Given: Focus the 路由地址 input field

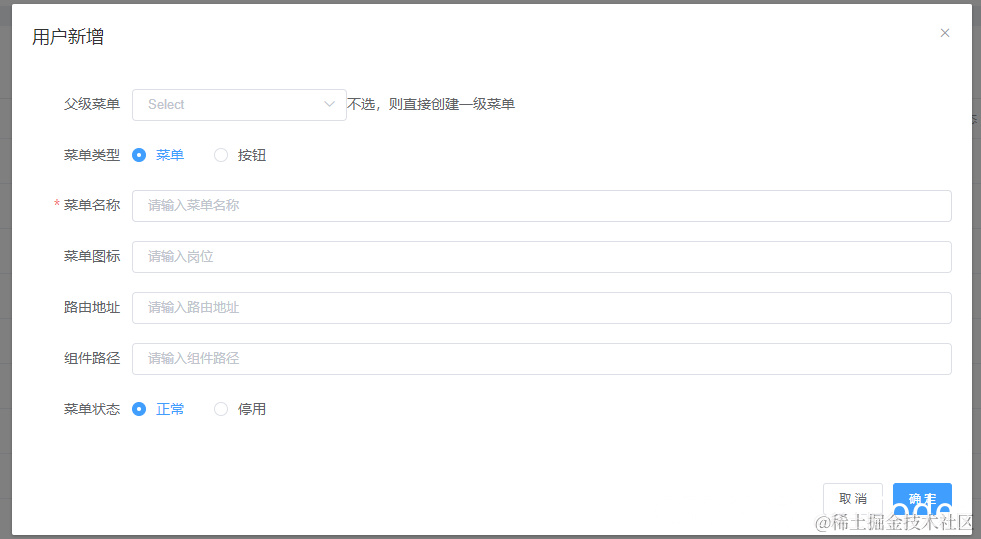Looking at the screenshot, I should tap(542, 308).
